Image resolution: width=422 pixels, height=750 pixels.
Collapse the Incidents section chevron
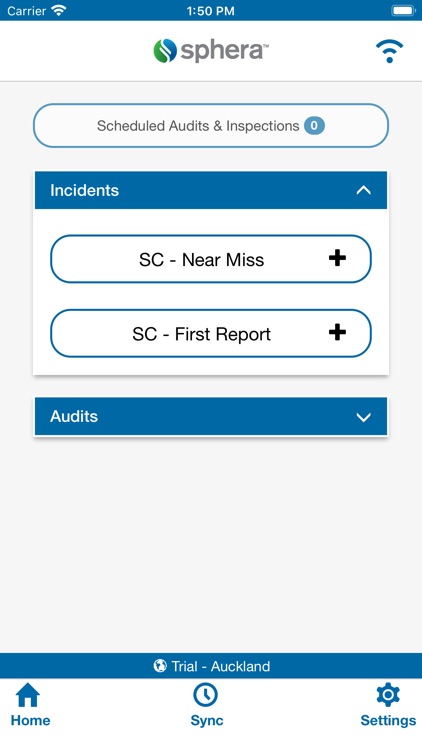(x=364, y=190)
